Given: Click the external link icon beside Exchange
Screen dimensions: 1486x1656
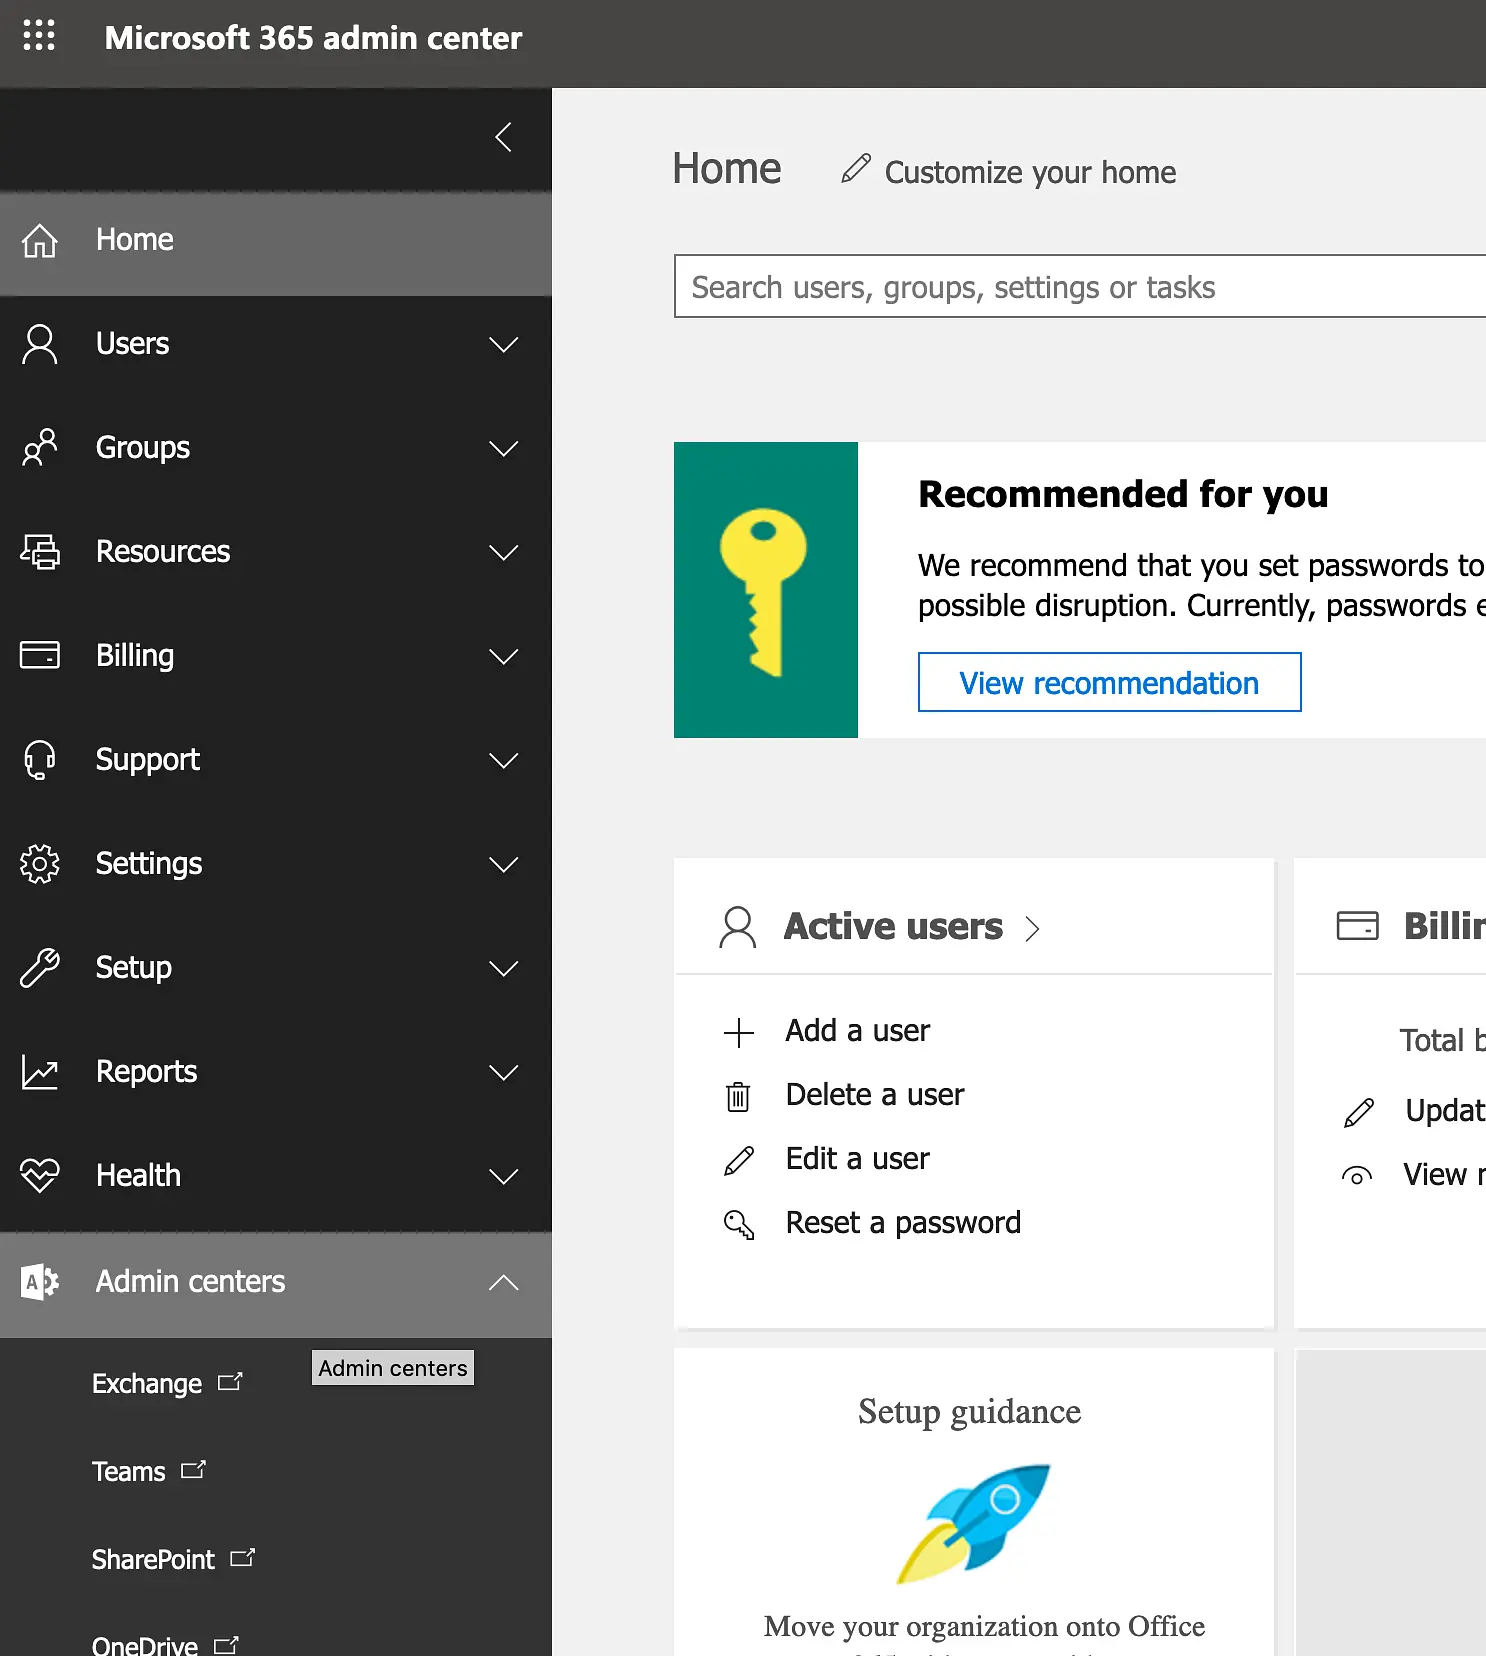Looking at the screenshot, I should tap(230, 1381).
